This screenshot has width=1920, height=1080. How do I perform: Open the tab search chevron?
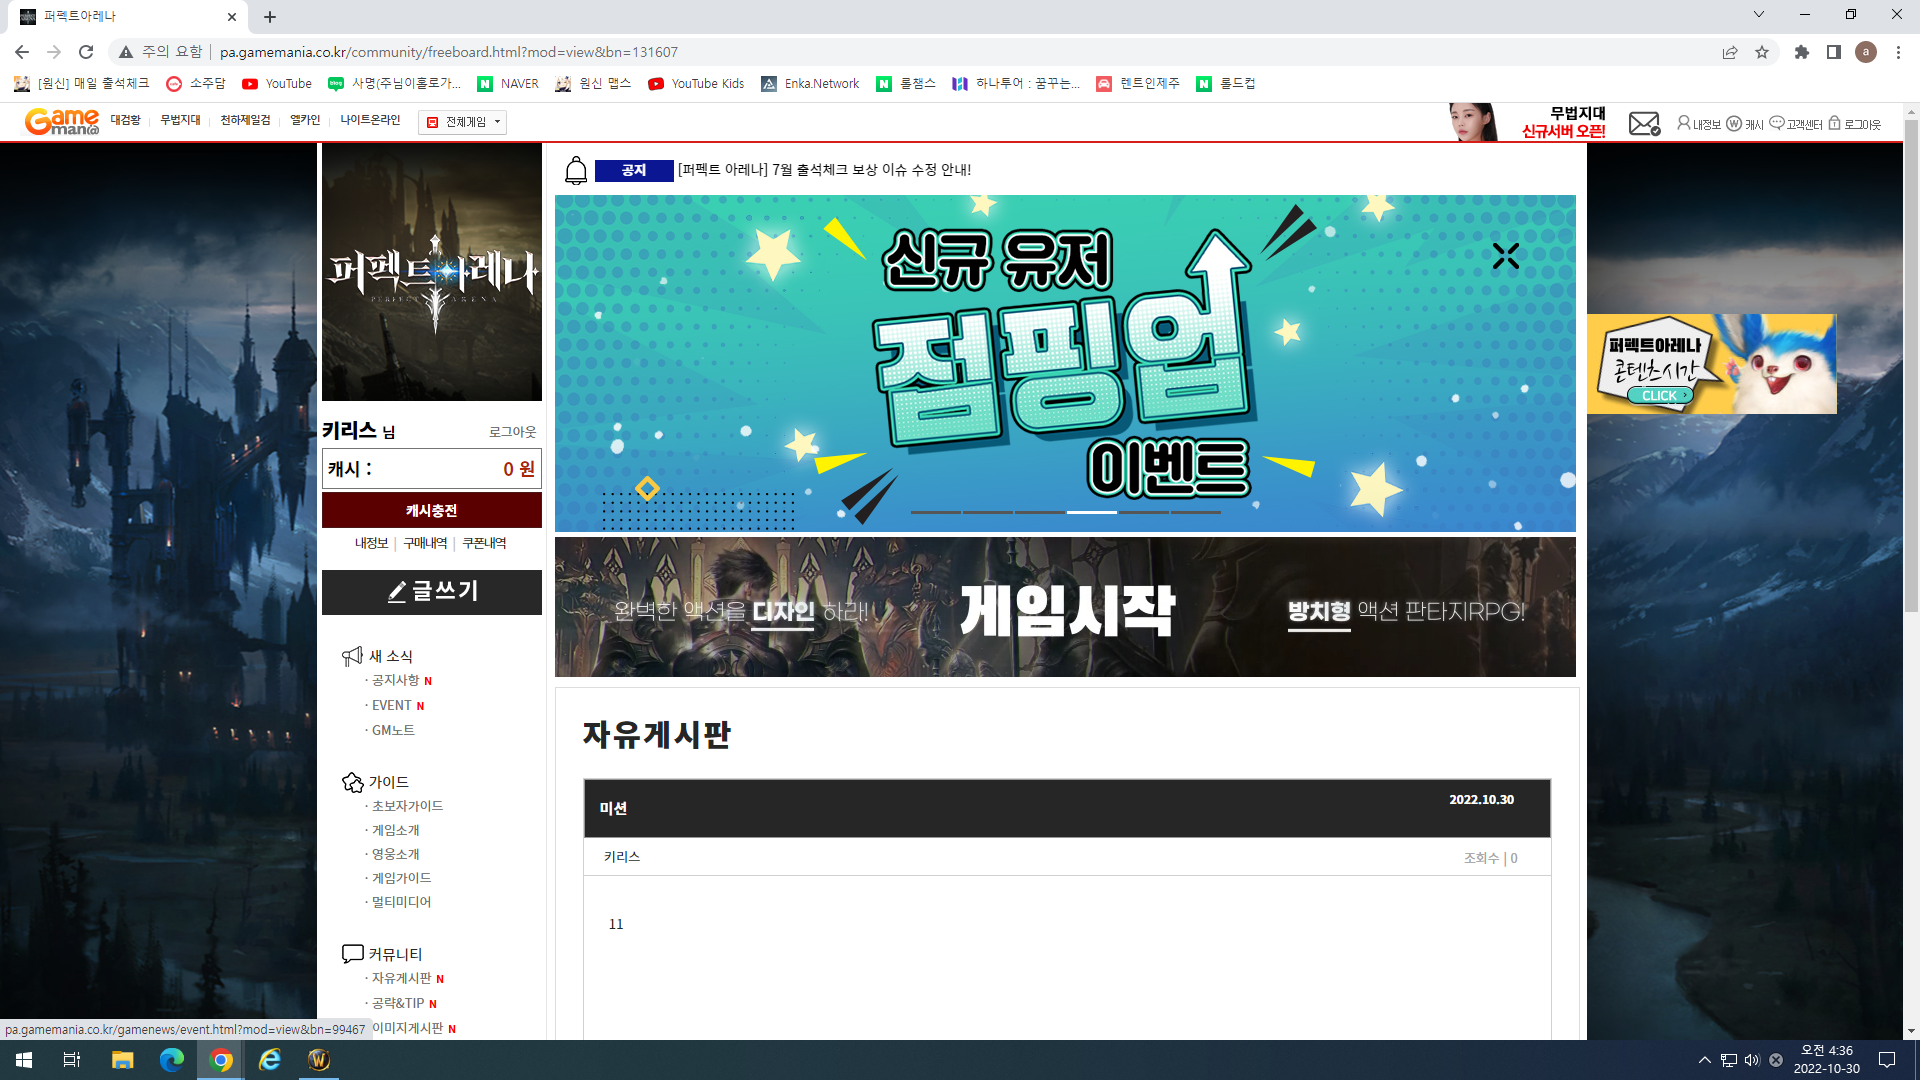[x=1759, y=14]
